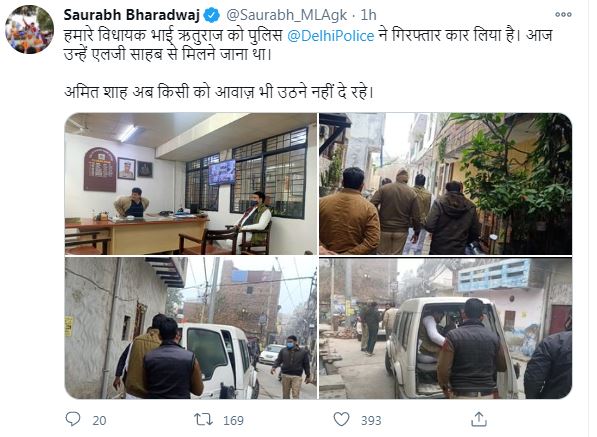View the police station office photo
This screenshot has height=437, width=597.
coord(191,183)
